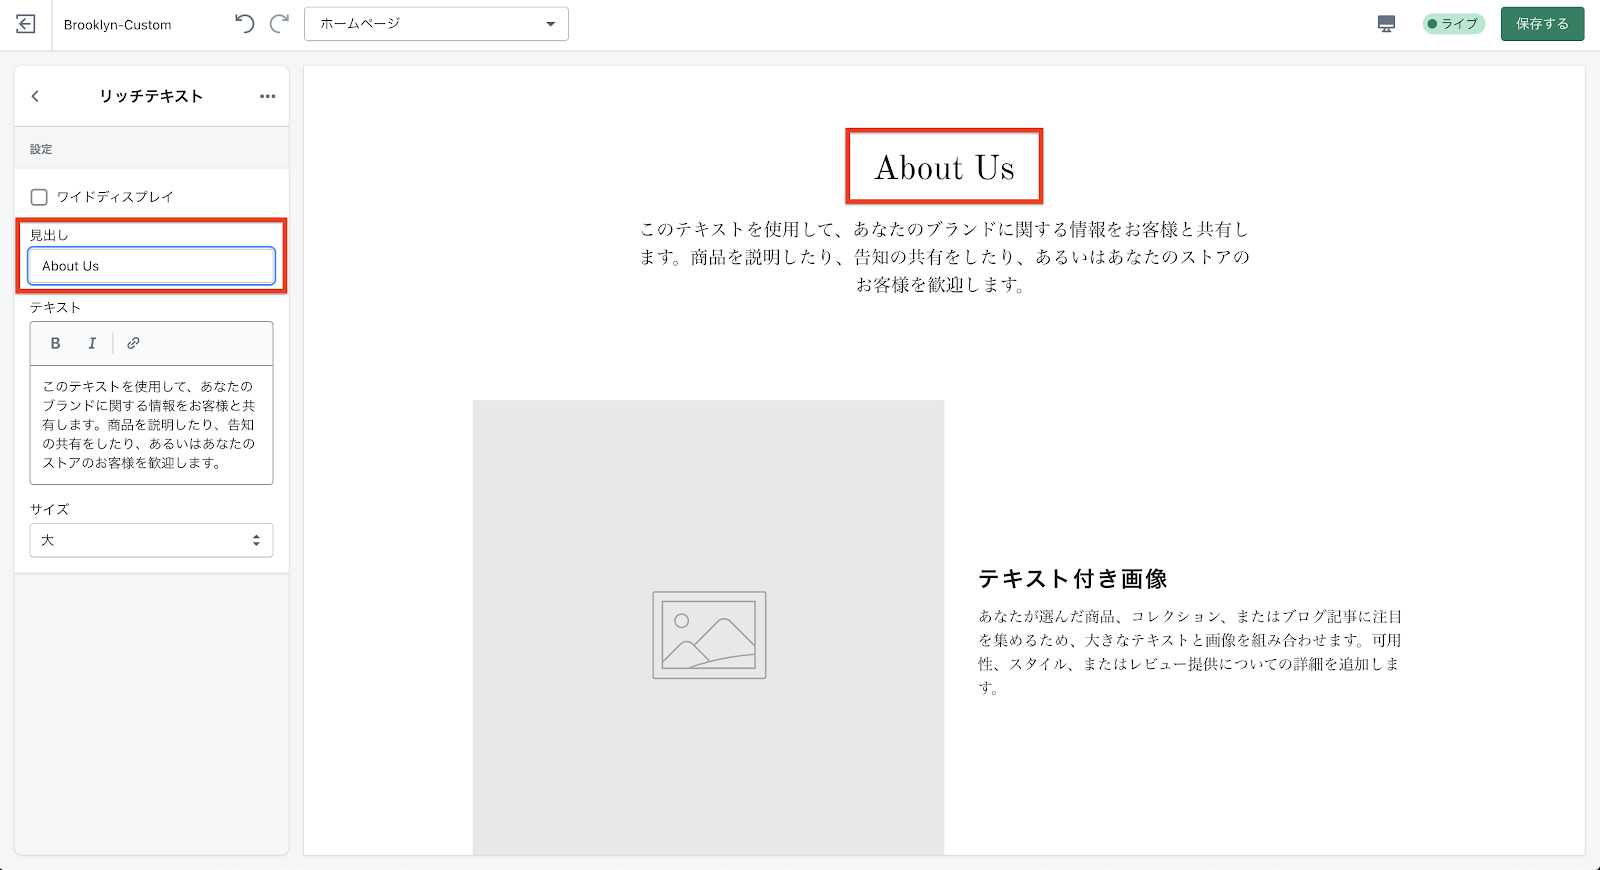Open the ホームページ page selector dropdown
The width and height of the screenshot is (1600, 870).
tap(436, 24)
